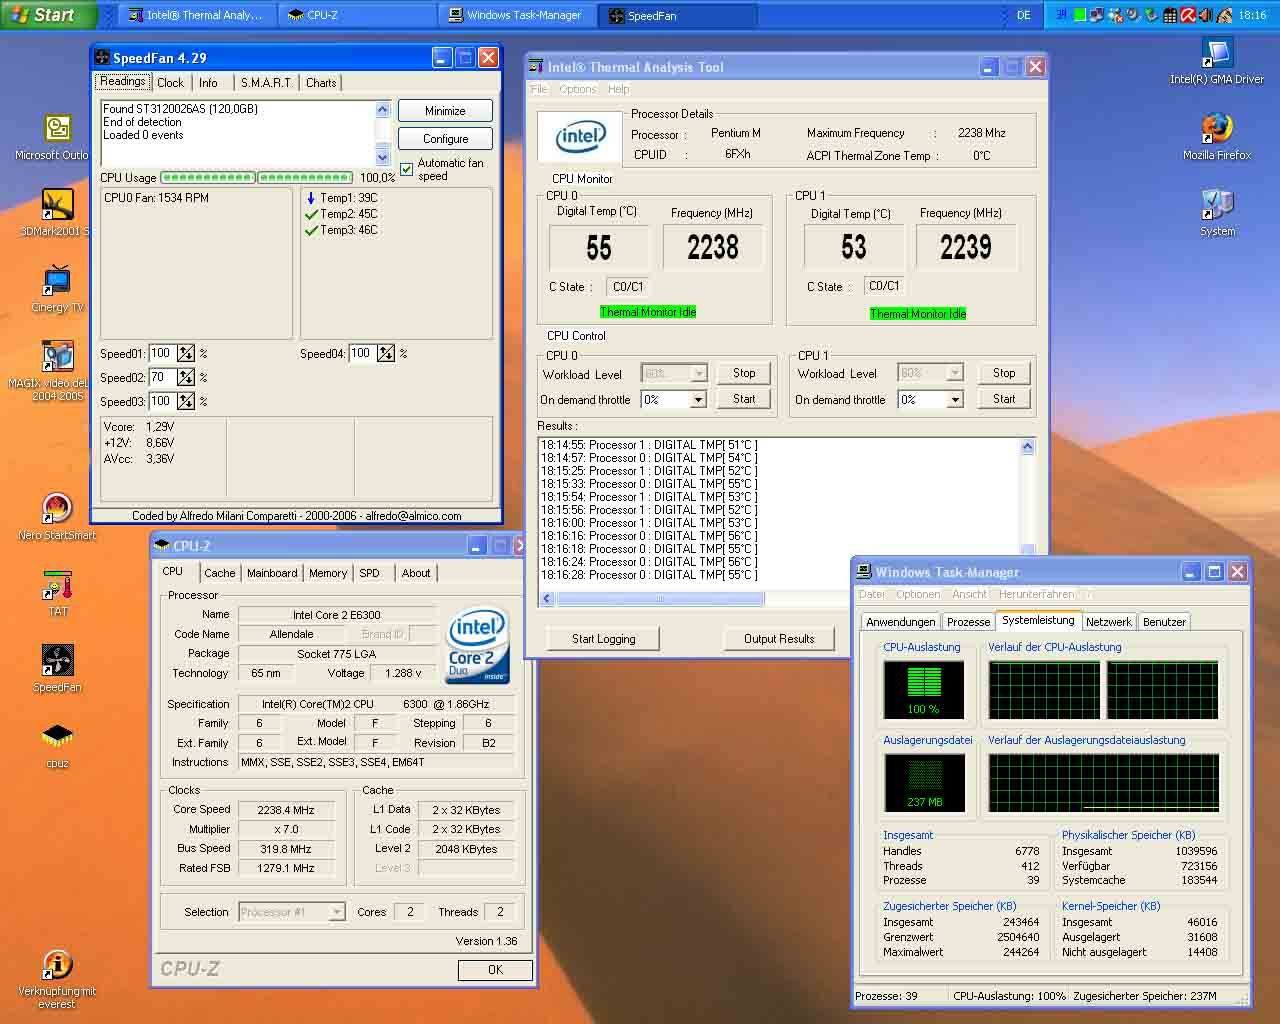The width and height of the screenshot is (1280, 1024).
Task: Open Help menu in Thermal Analysis Tool
Action: click(619, 89)
